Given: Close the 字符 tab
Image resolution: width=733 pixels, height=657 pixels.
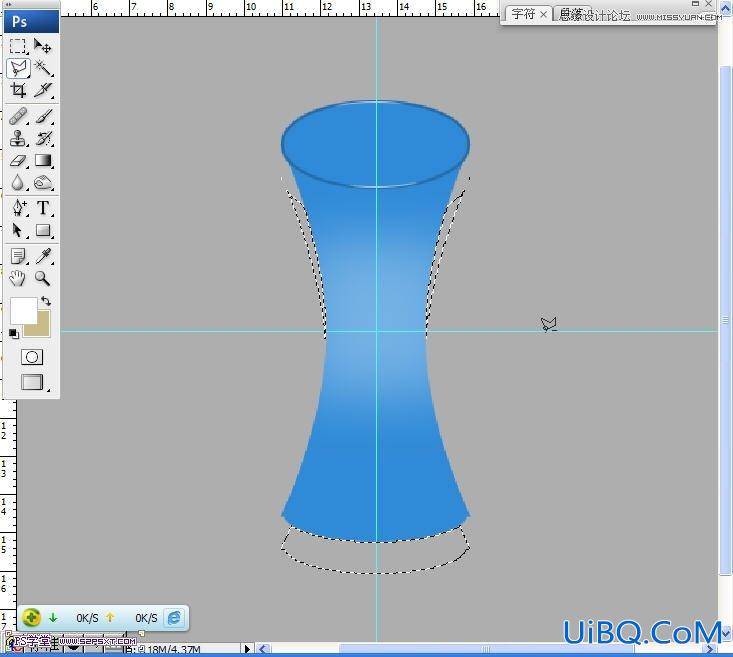Looking at the screenshot, I should [543, 14].
